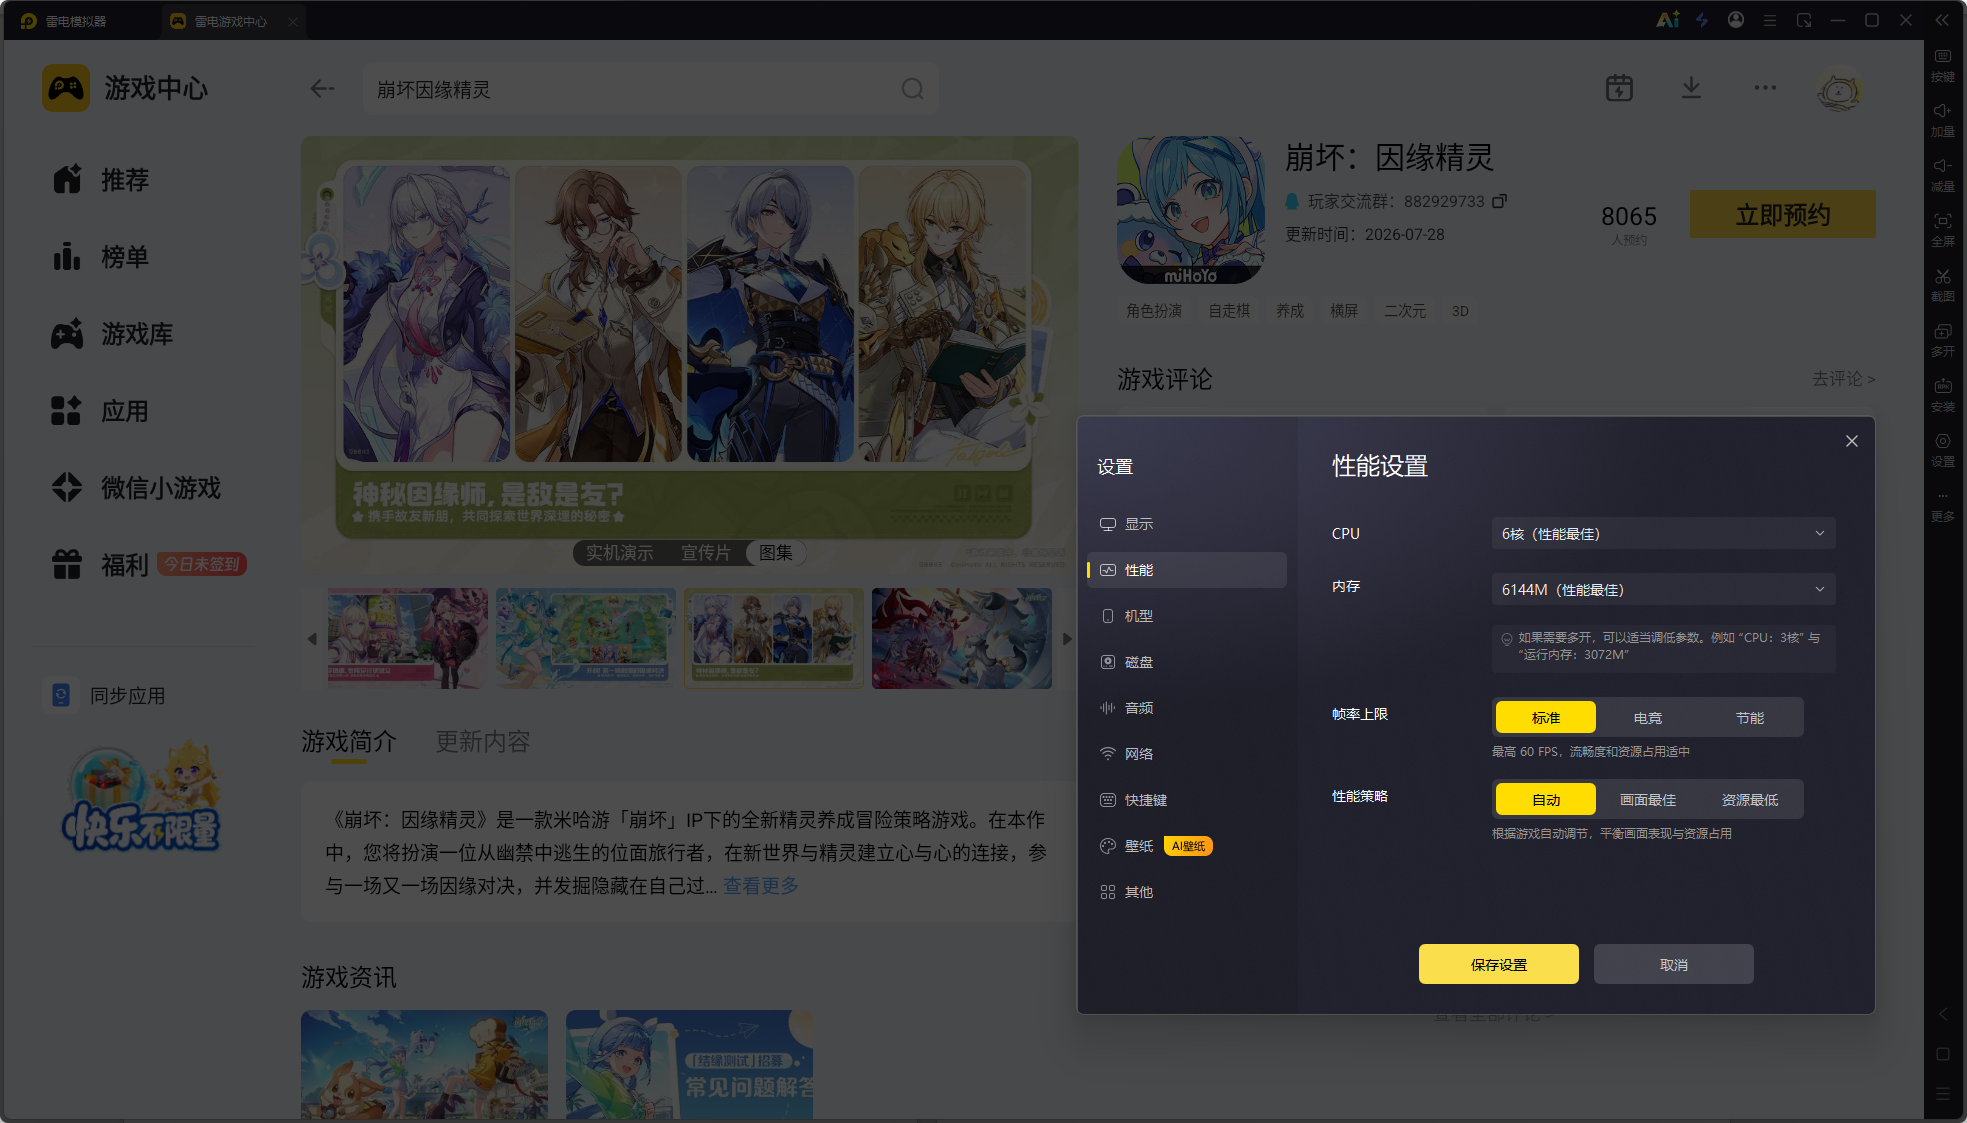
Task: Select 节能 frame rate limit
Action: [1750, 717]
